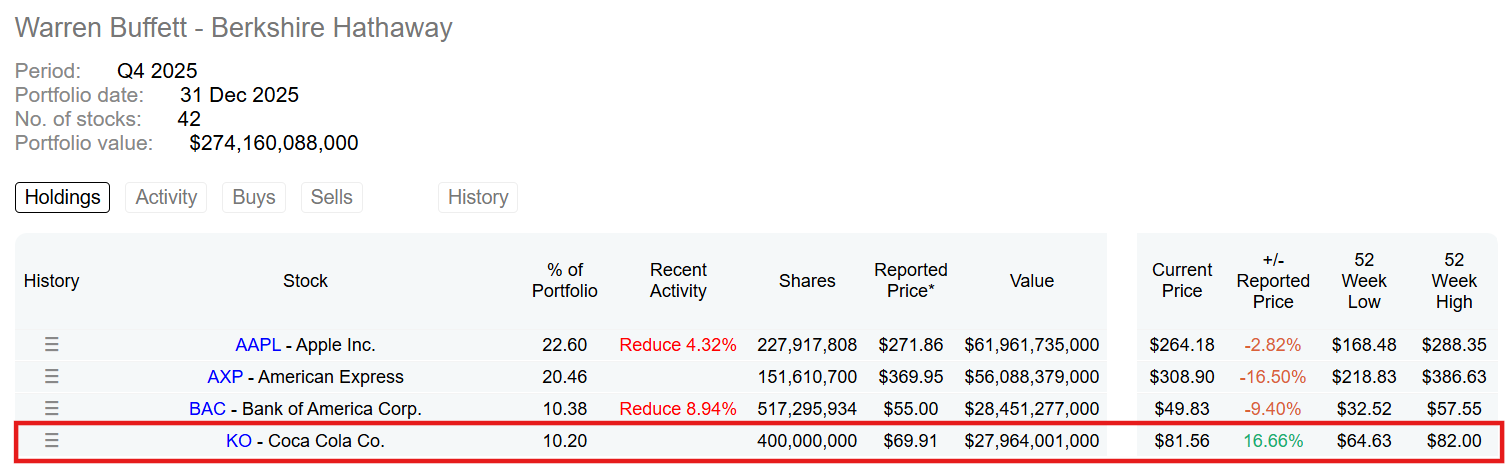Select Coca Cola's 16.66% price change
Image resolution: width=1505 pixels, height=464 pixels.
[1273, 441]
